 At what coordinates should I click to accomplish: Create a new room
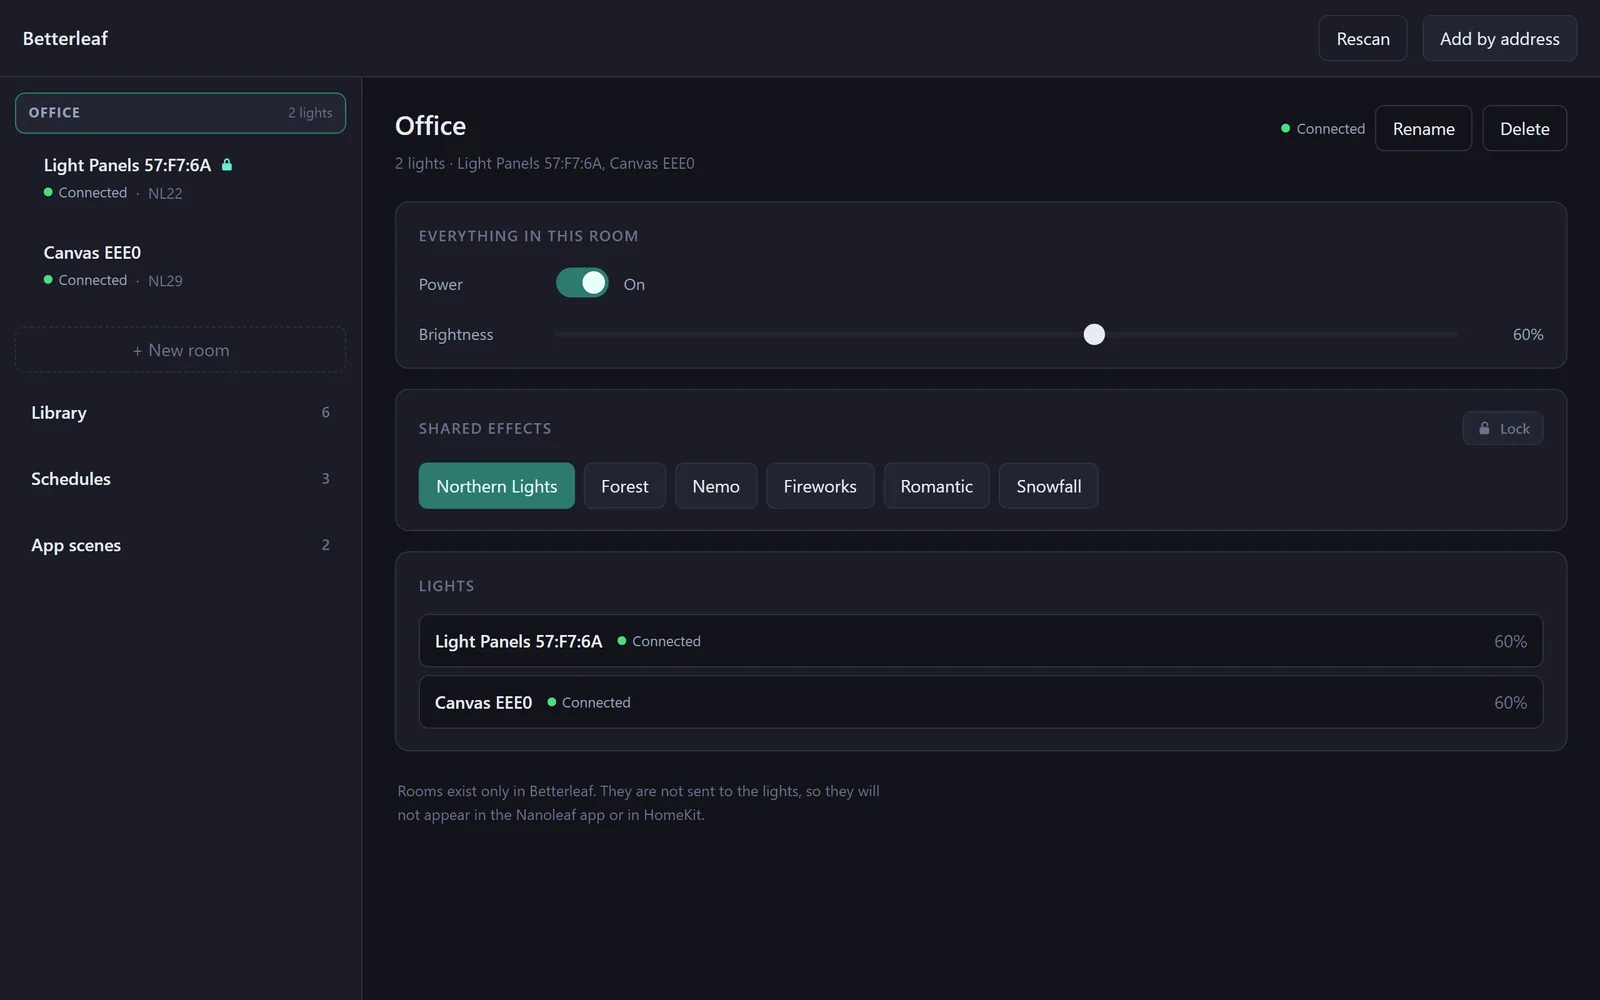(180, 350)
